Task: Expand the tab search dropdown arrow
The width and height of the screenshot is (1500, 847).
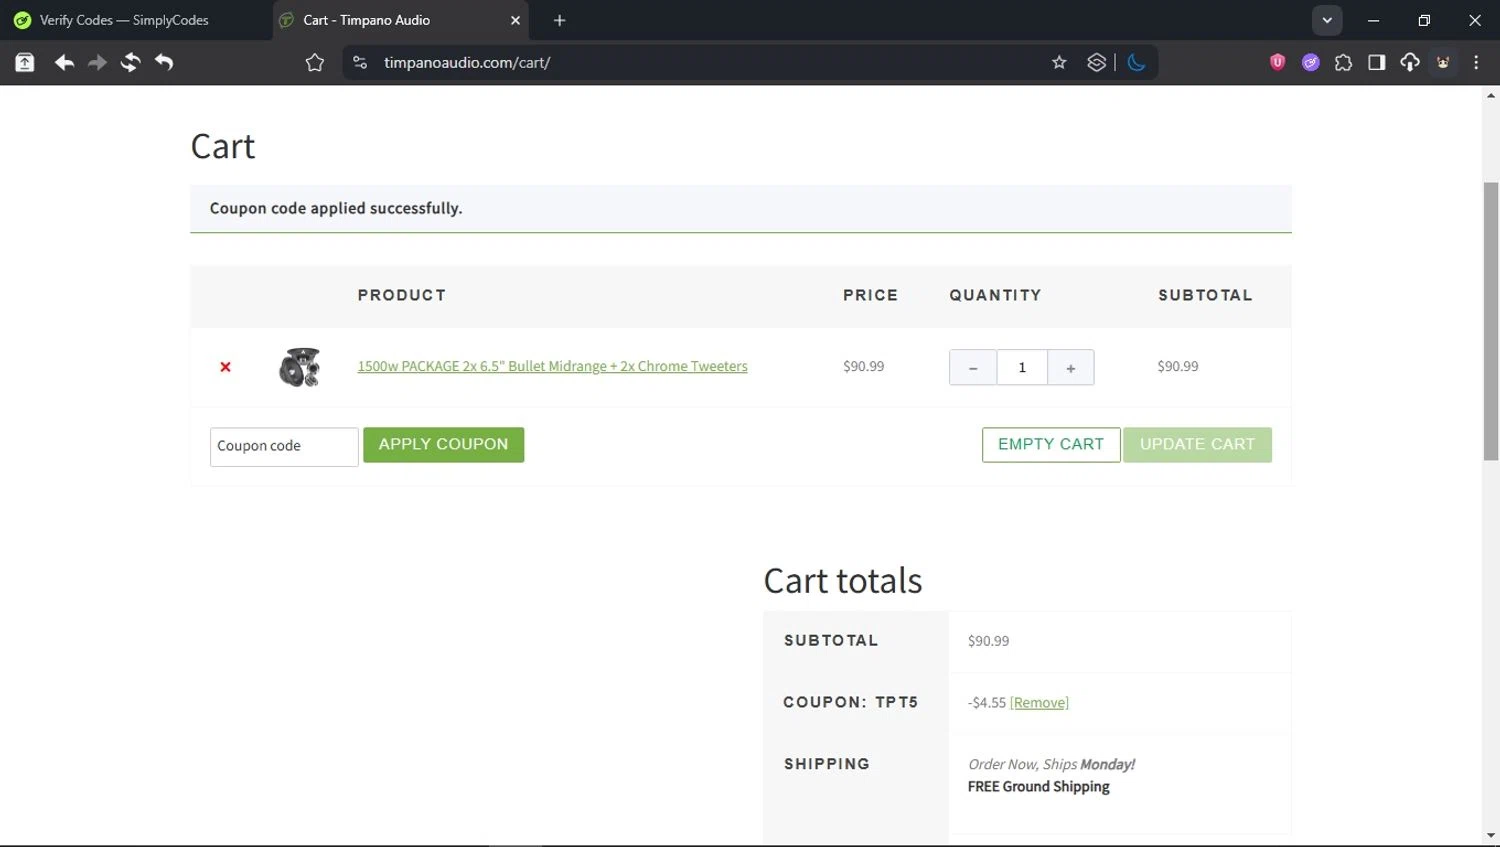Action: (x=1327, y=20)
